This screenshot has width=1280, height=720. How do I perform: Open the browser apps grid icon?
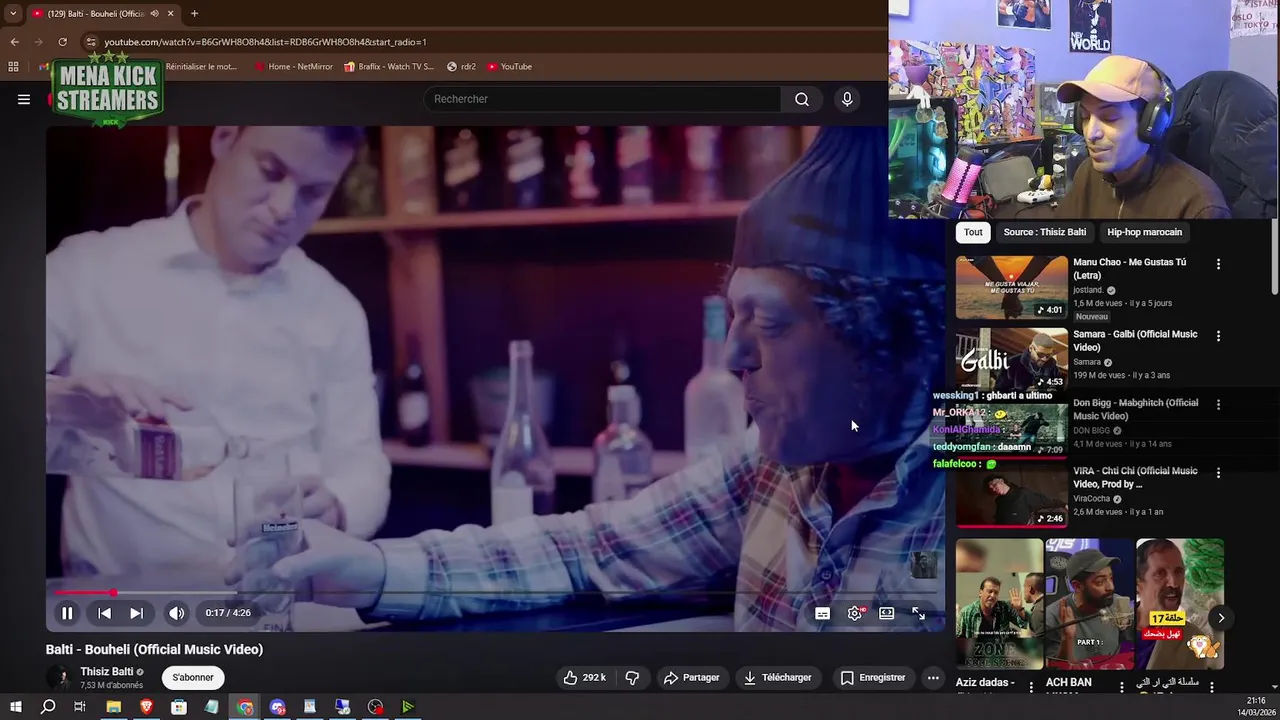(x=13, y=67)
